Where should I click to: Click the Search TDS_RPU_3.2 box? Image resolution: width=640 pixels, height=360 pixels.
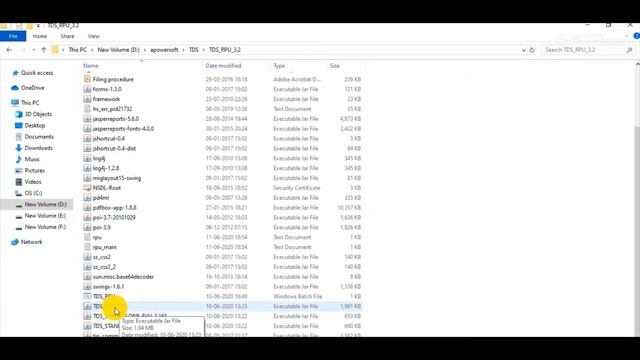(x=588, y=50)
